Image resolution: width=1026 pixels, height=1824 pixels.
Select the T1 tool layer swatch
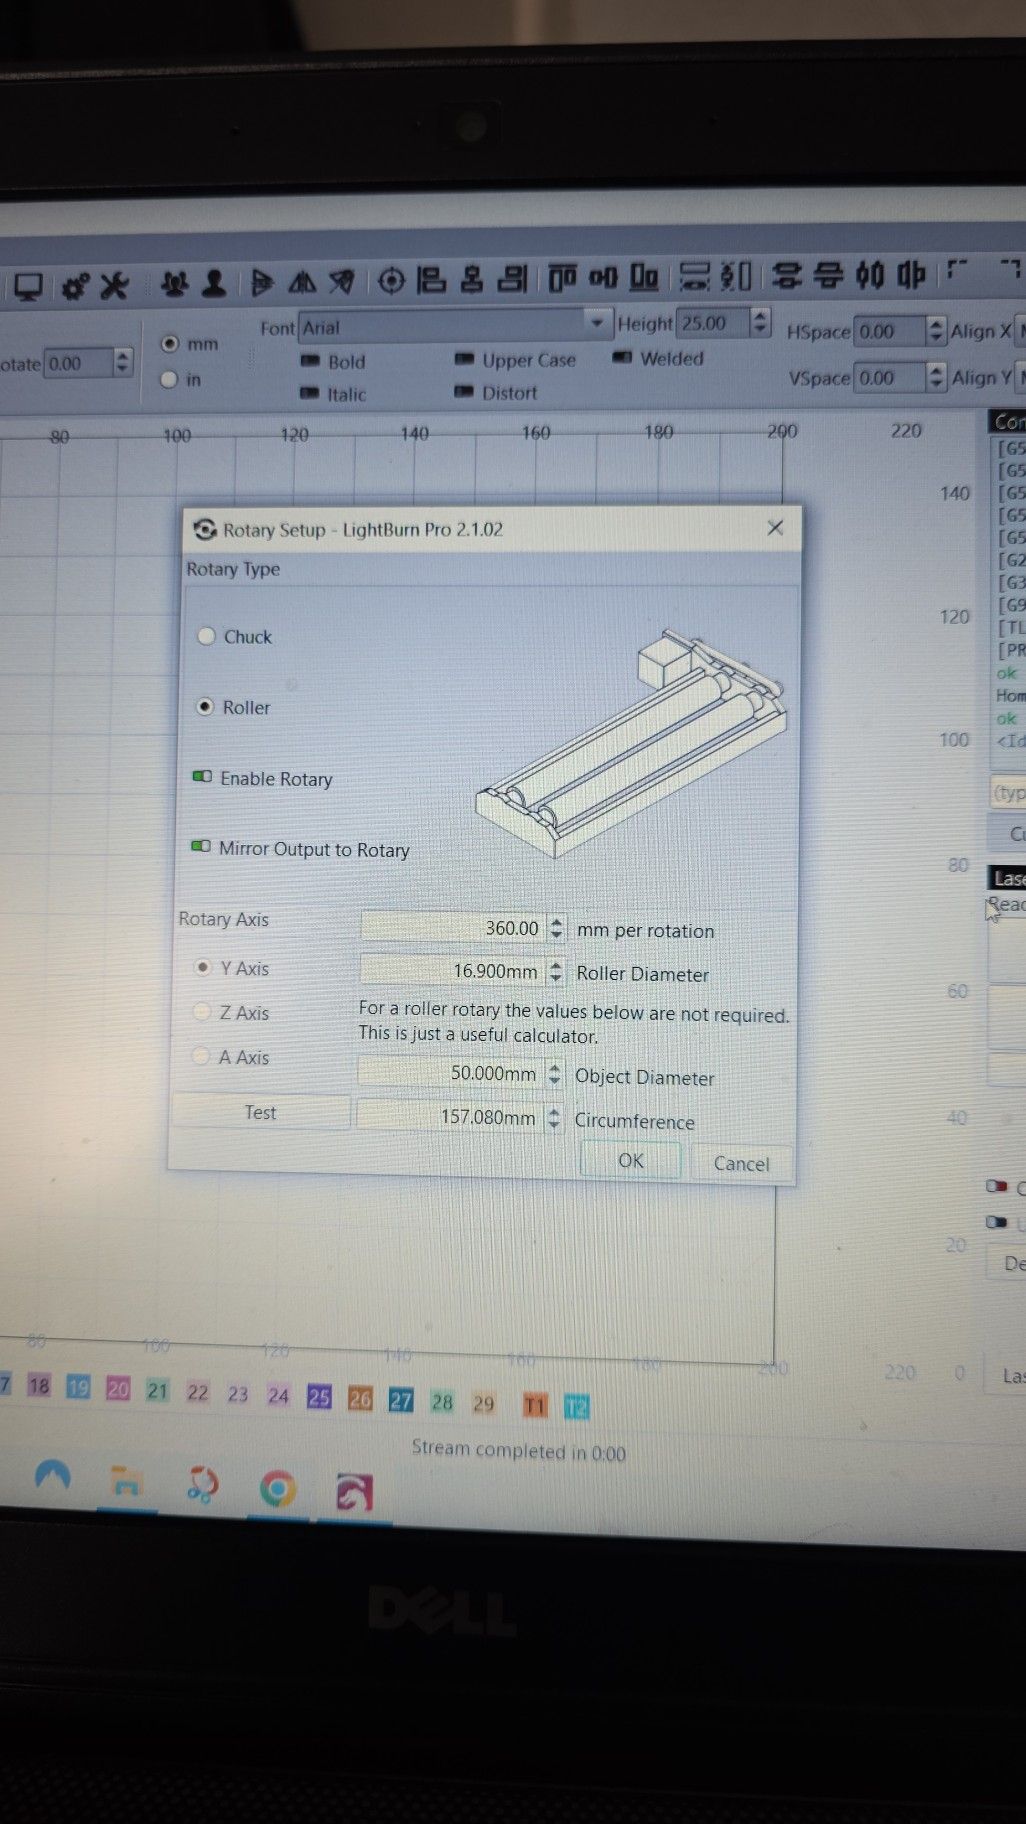click(535, 1406)
